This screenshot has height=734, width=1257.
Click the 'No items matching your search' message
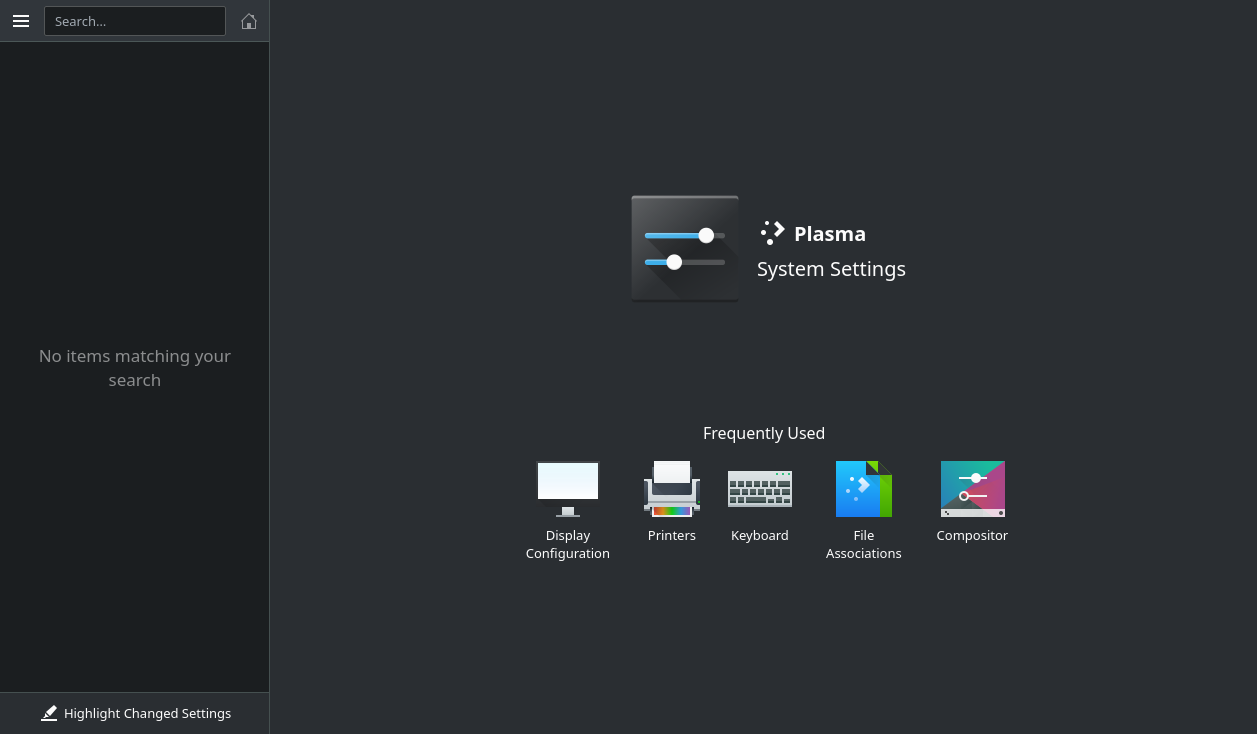(x=135, y=368)
